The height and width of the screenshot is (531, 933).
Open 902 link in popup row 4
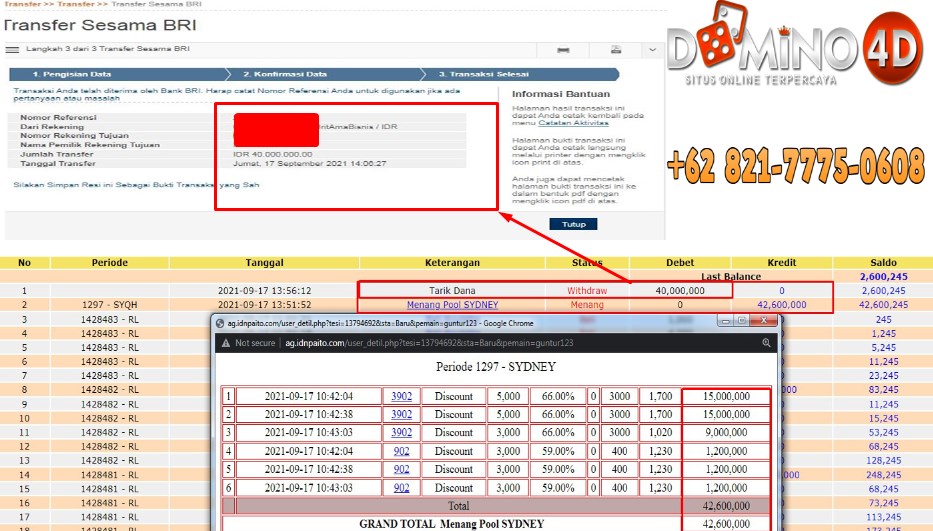click(x=402, y=451)
